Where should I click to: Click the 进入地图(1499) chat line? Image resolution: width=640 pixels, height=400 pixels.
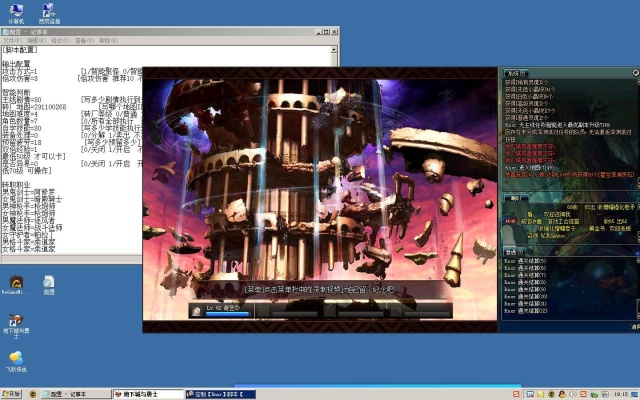point(529,168)
